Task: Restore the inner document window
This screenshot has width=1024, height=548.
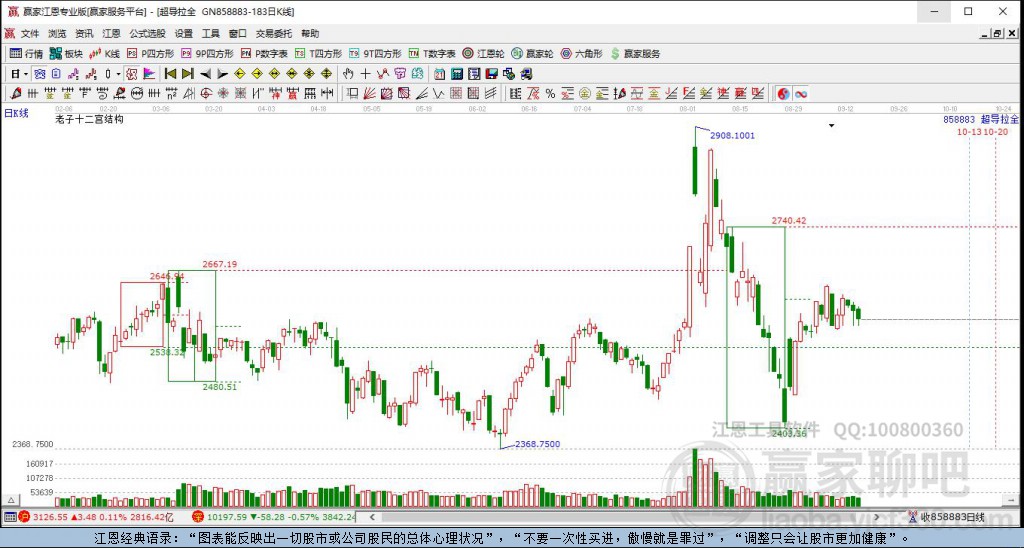Action: pyautogui.click(x=997, y=33)
